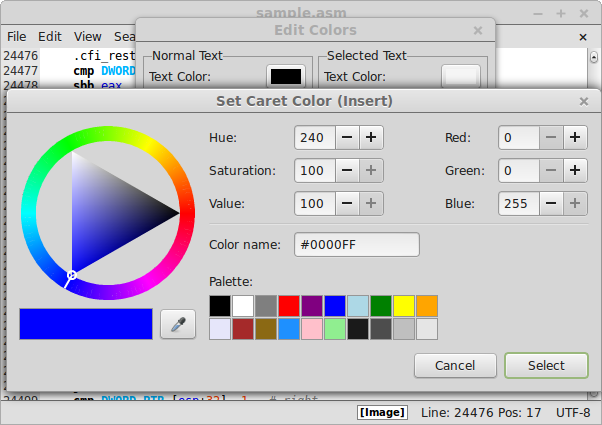Increase the Value field with plus
Screen dimensions: 602x425
371,203
